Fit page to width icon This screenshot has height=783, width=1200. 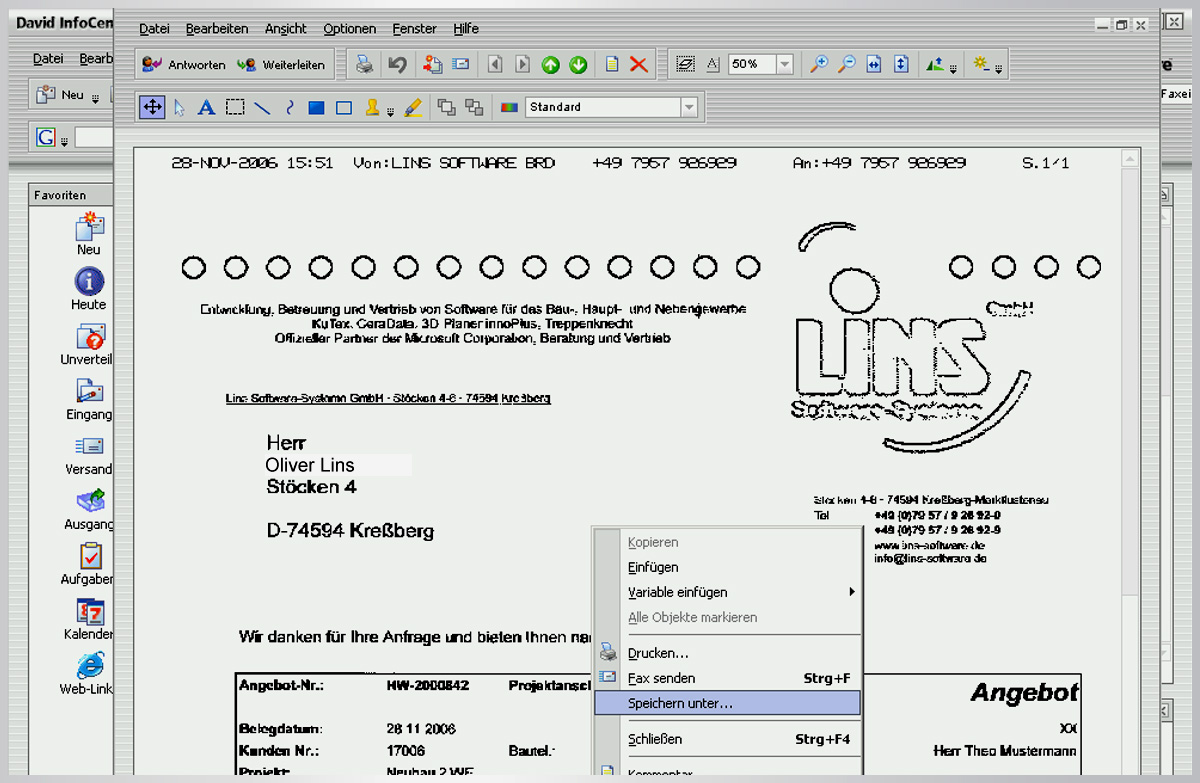873,65
